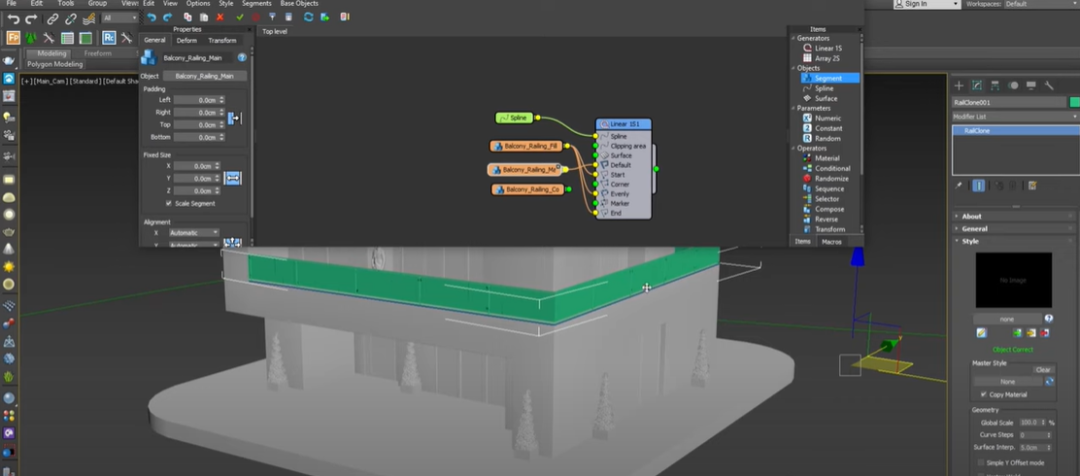Viewport: 1080px width, 476px height.
Task: Open the Modify panel tab icon
Action: pyautogui.click(x=977, y=85)
